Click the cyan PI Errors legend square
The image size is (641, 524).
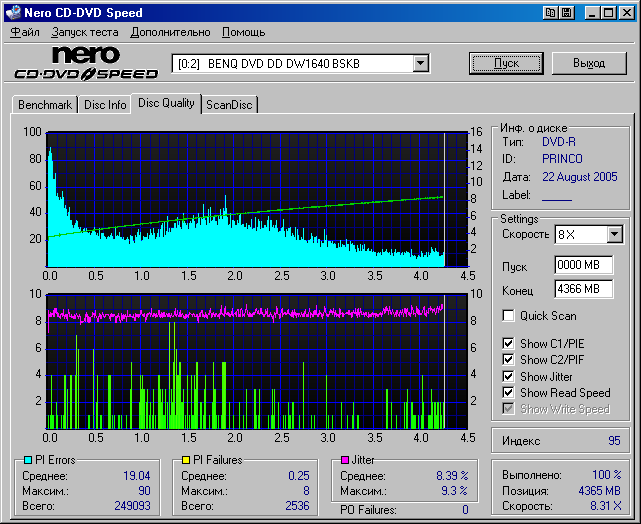pos(27,460)
